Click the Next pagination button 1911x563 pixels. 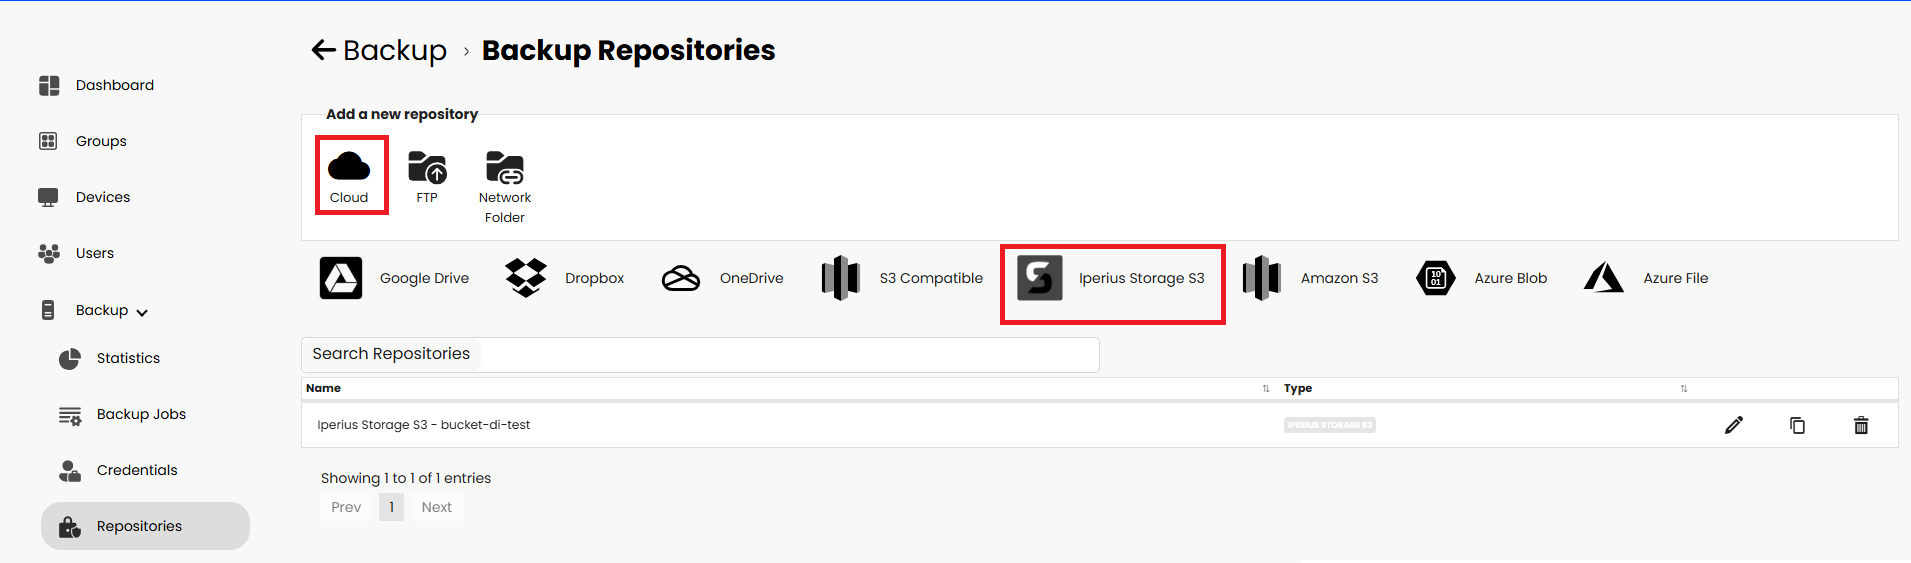click(x=437, y=507)
